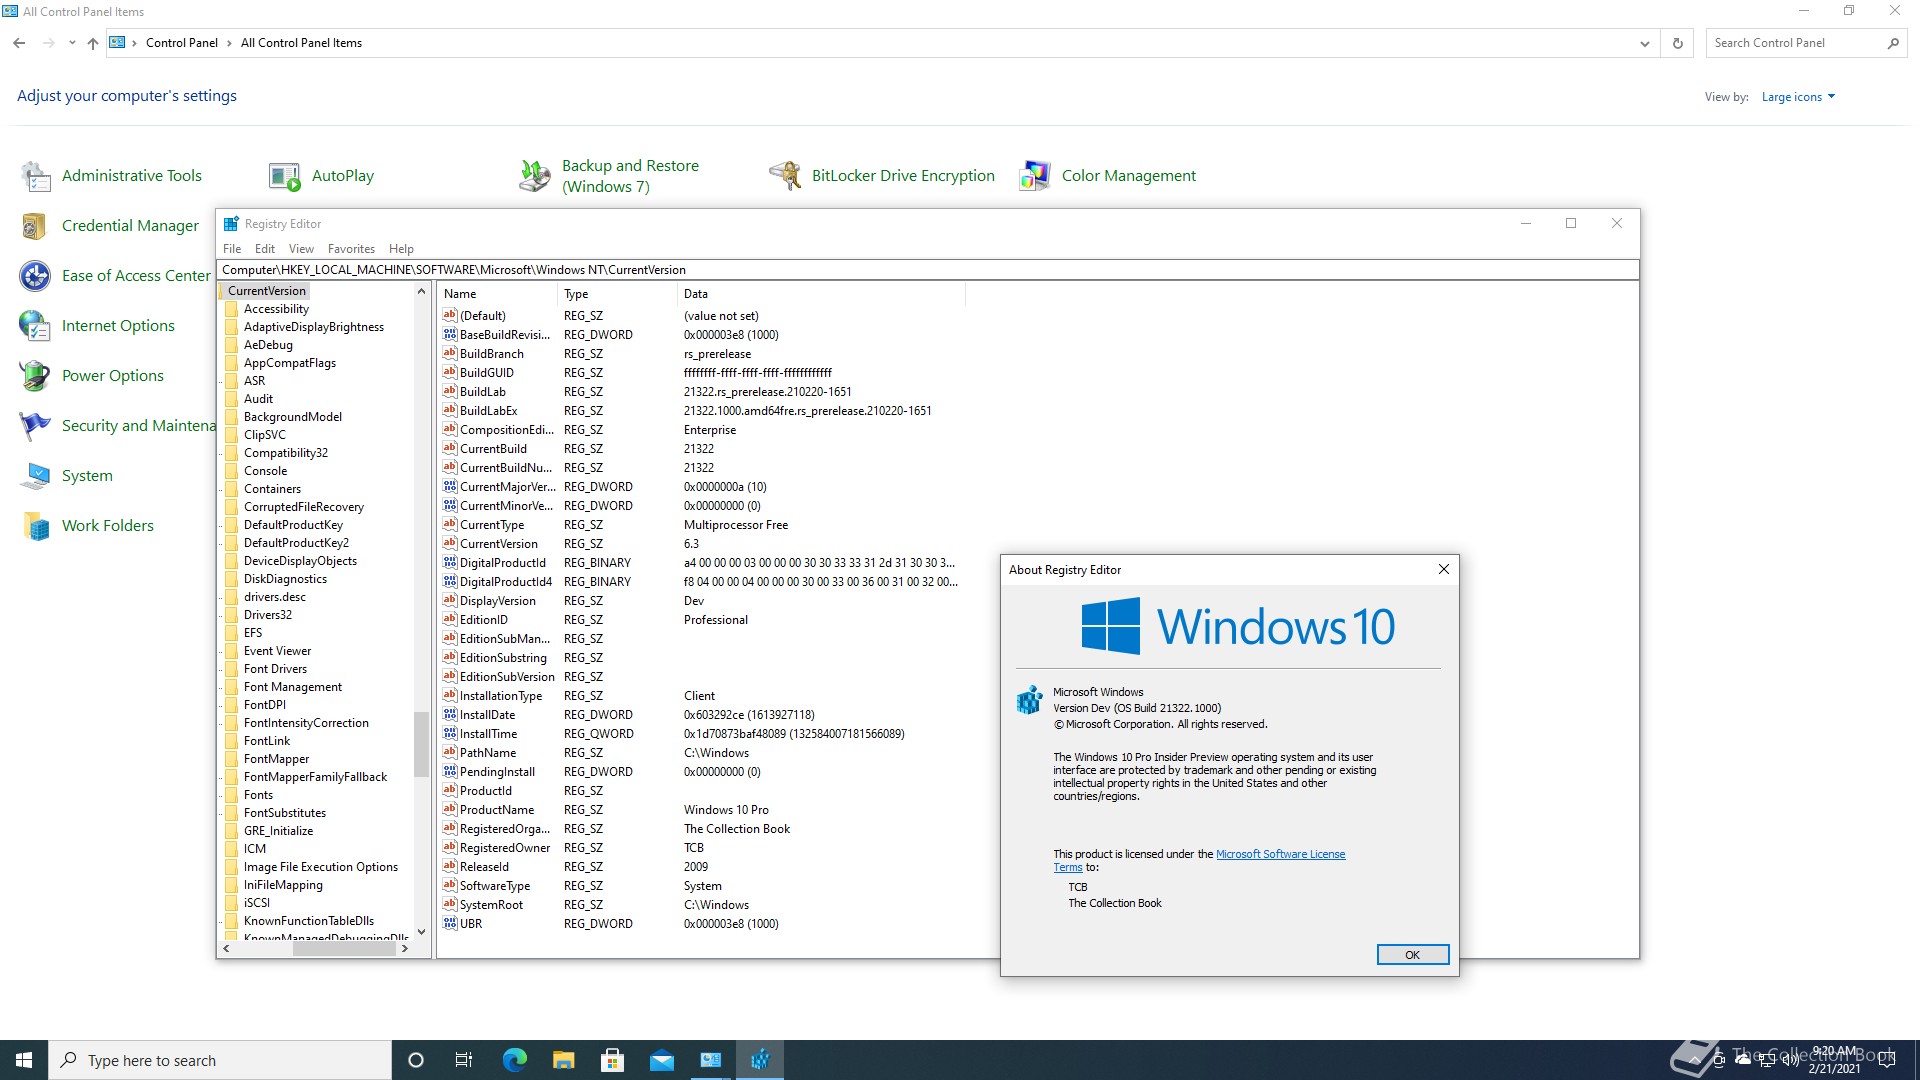Viewport: 1920px width, 1080px height.
Task: Click the Control Panel breadcrumb segment
Action: tap(181, 43)
